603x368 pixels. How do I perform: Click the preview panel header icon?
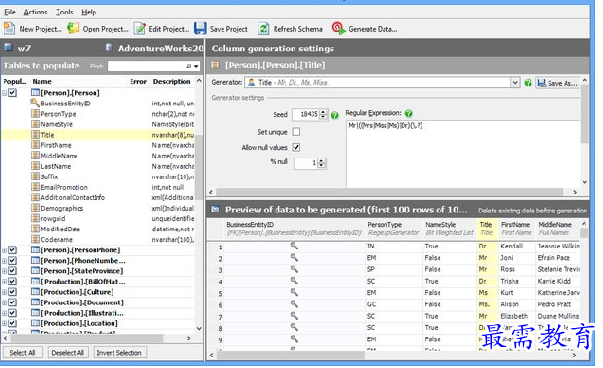pyautogui.click(x=215, y=209)
